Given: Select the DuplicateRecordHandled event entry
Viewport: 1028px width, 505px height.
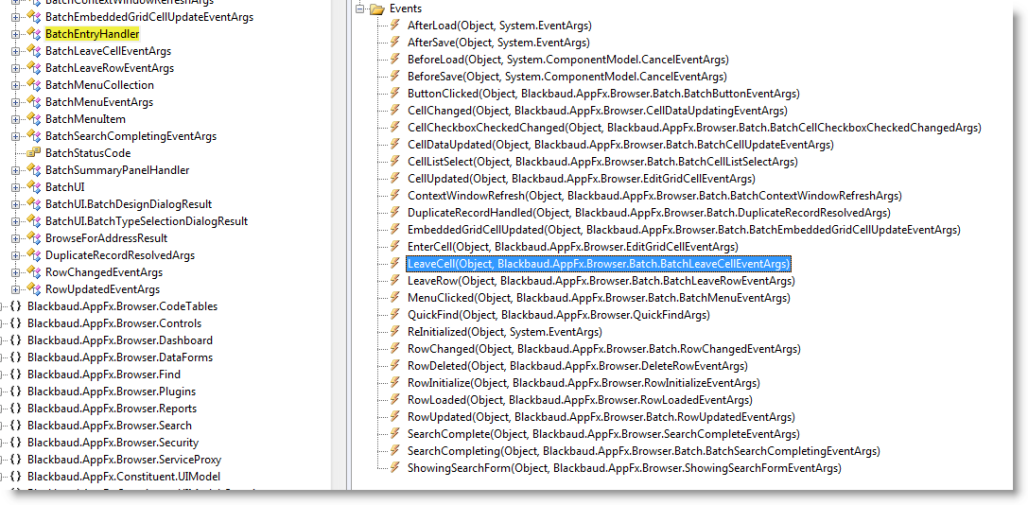Looking at the screenshot, I should [648, 212].
